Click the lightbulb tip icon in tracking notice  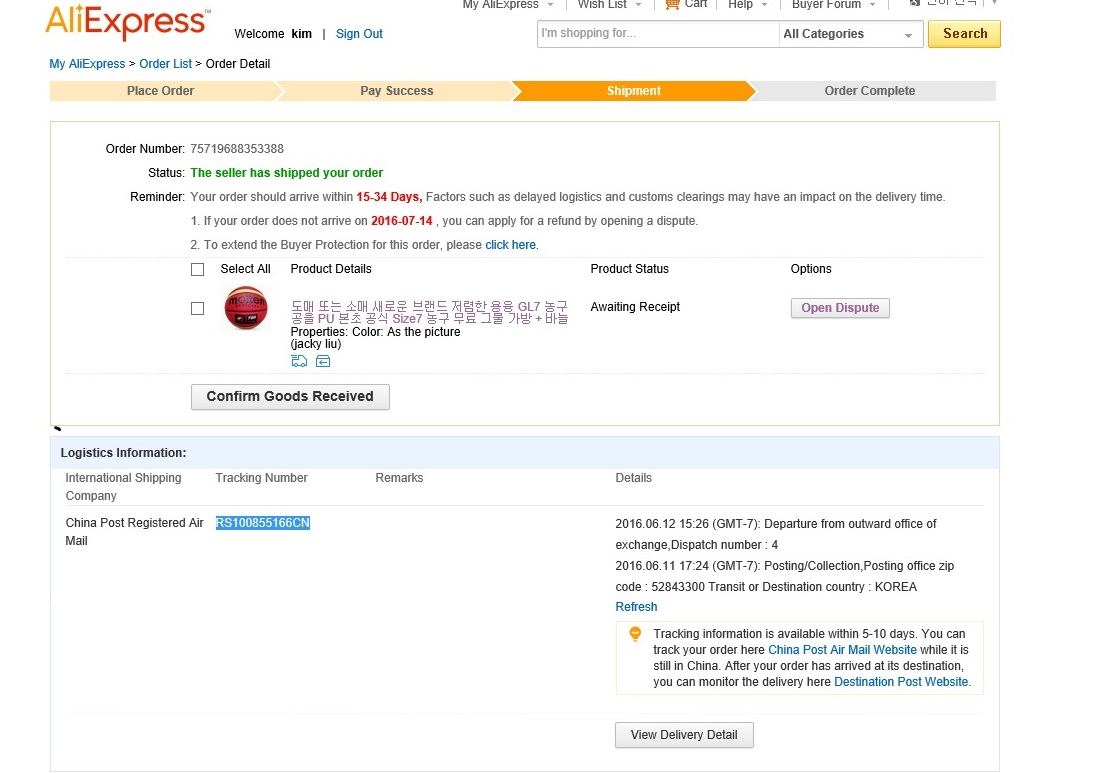click(635, 634)
